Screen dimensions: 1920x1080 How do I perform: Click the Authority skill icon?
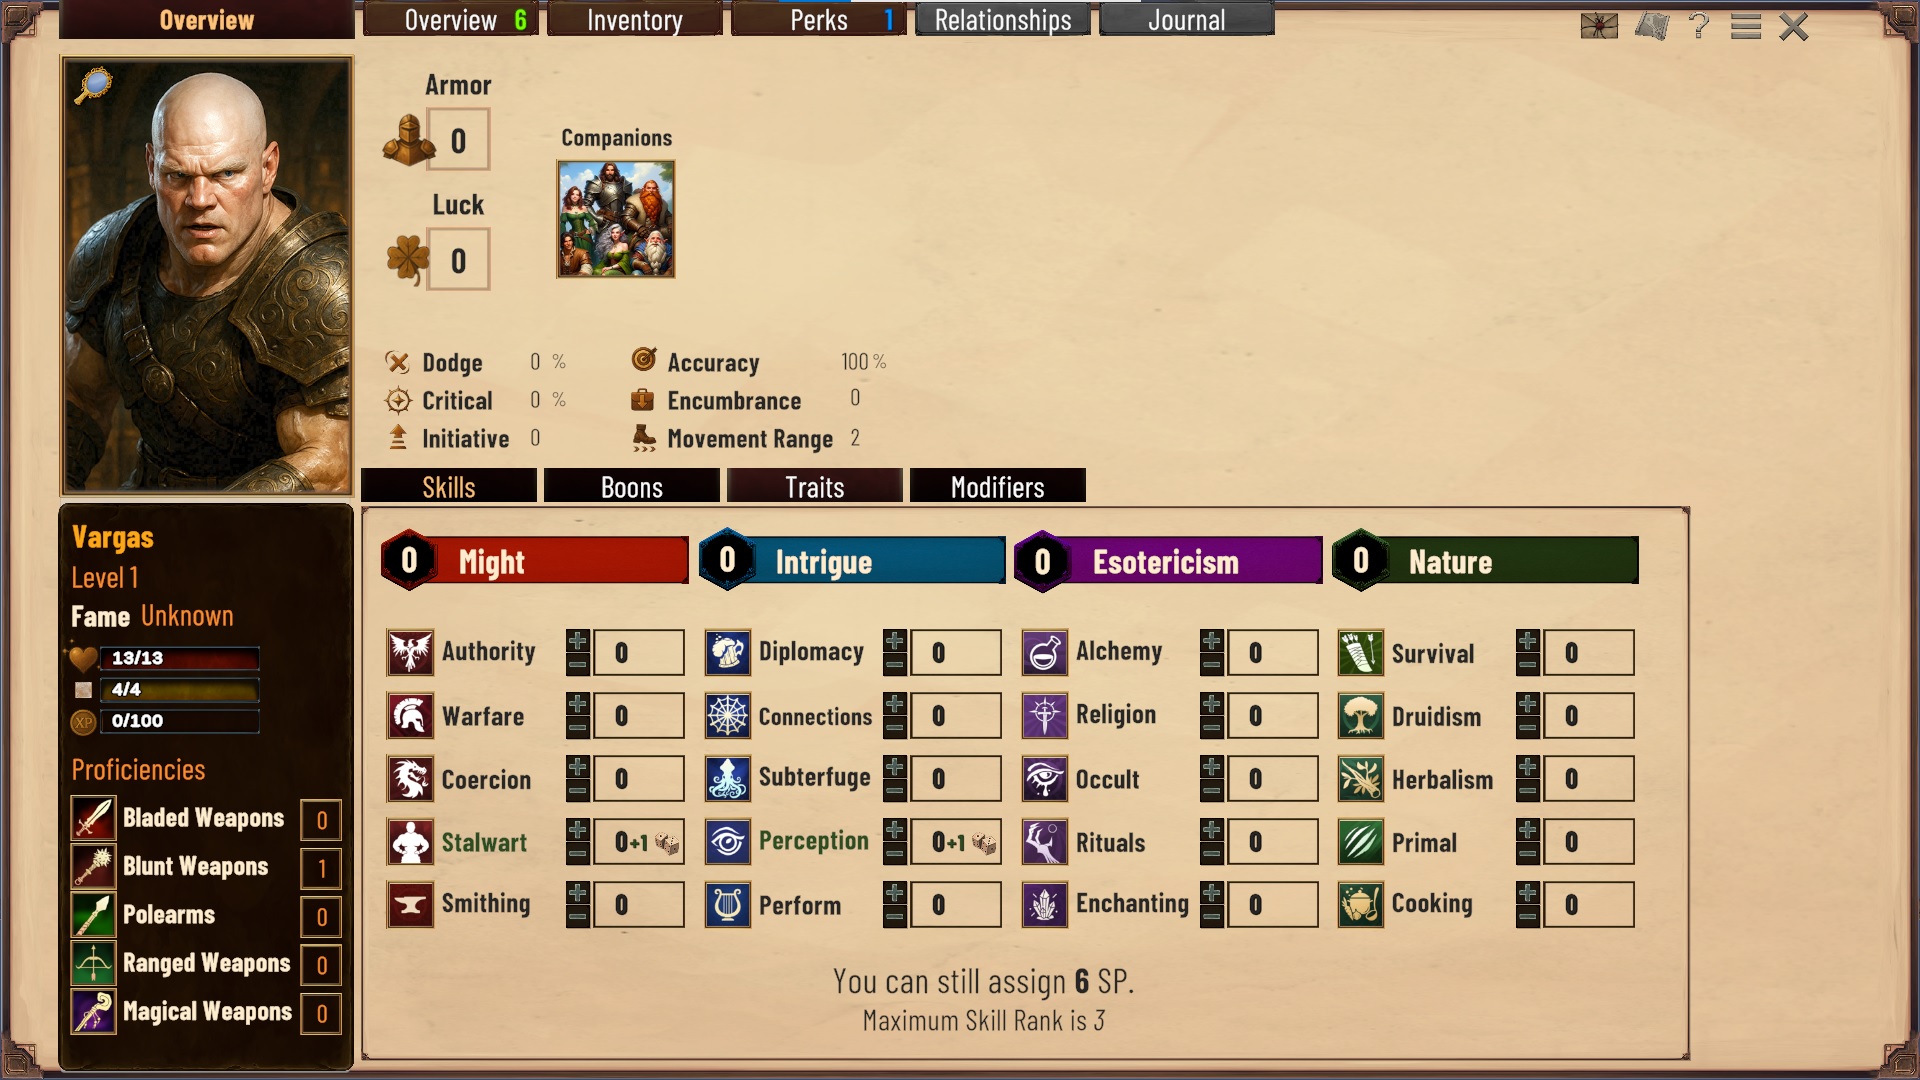point(410,653)
